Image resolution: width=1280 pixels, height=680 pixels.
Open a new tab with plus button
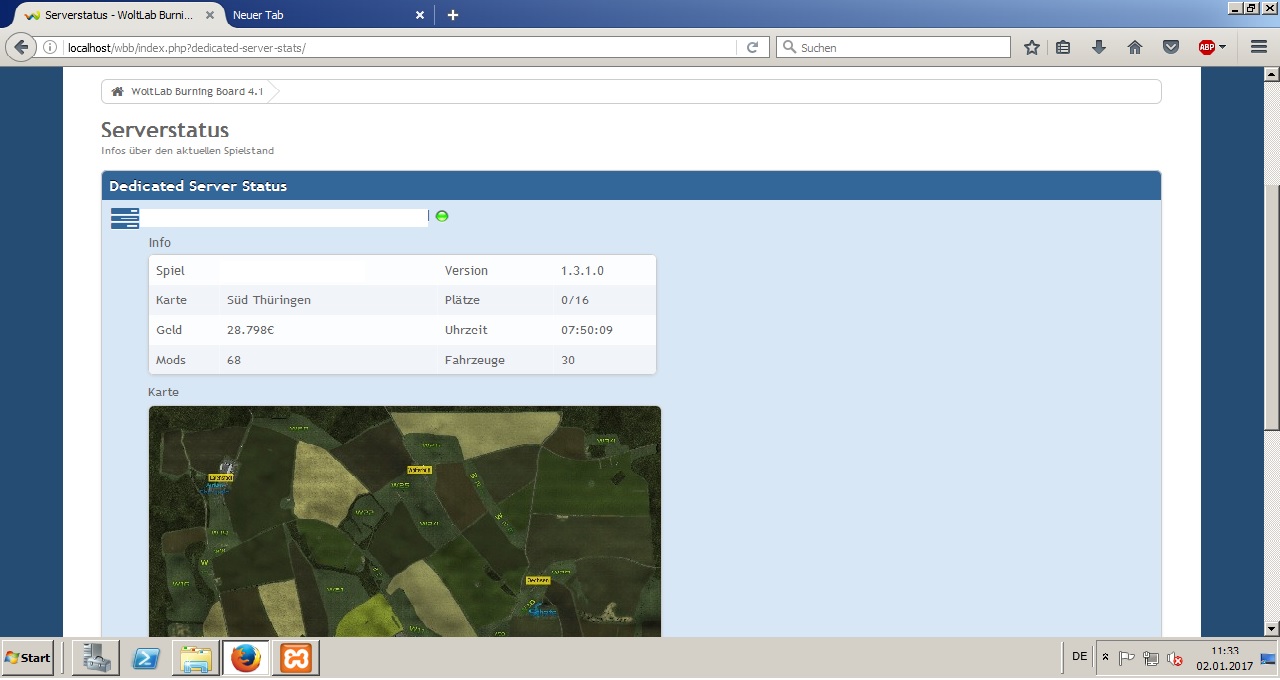click(x=453, y=15)
